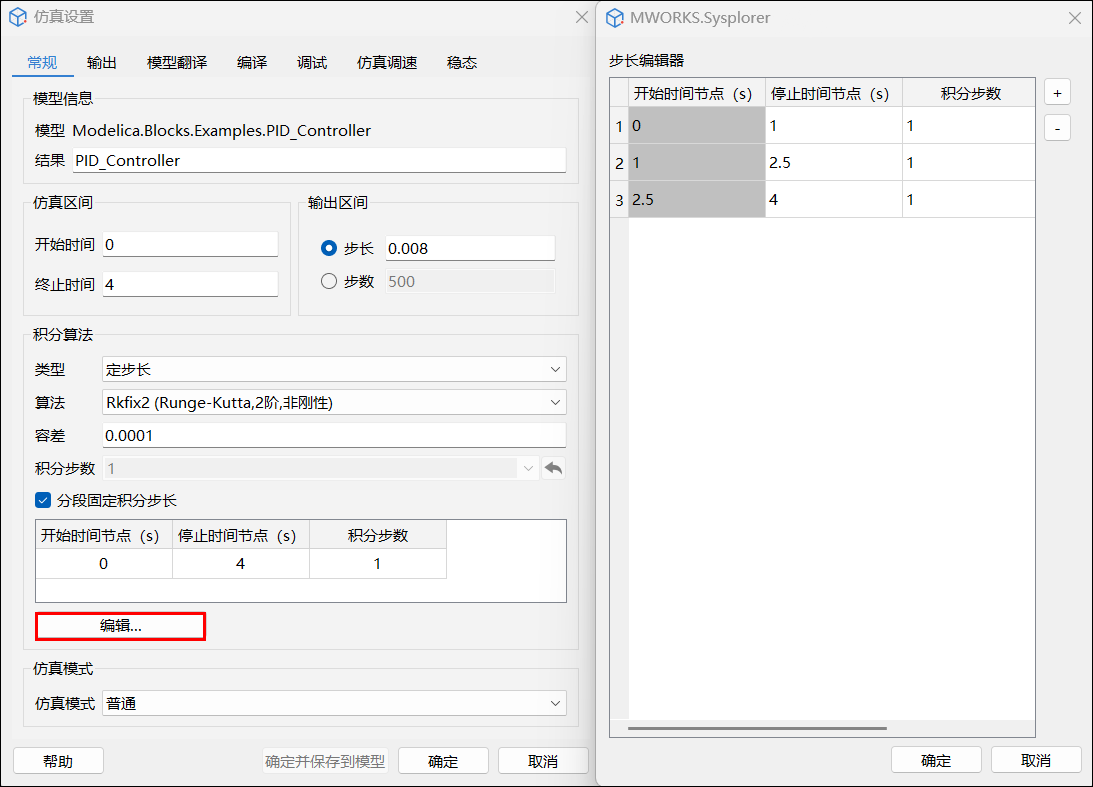Select the 步长 radio button
Image resolution: width=1093 pixels, height=787 pixels.
329,248
